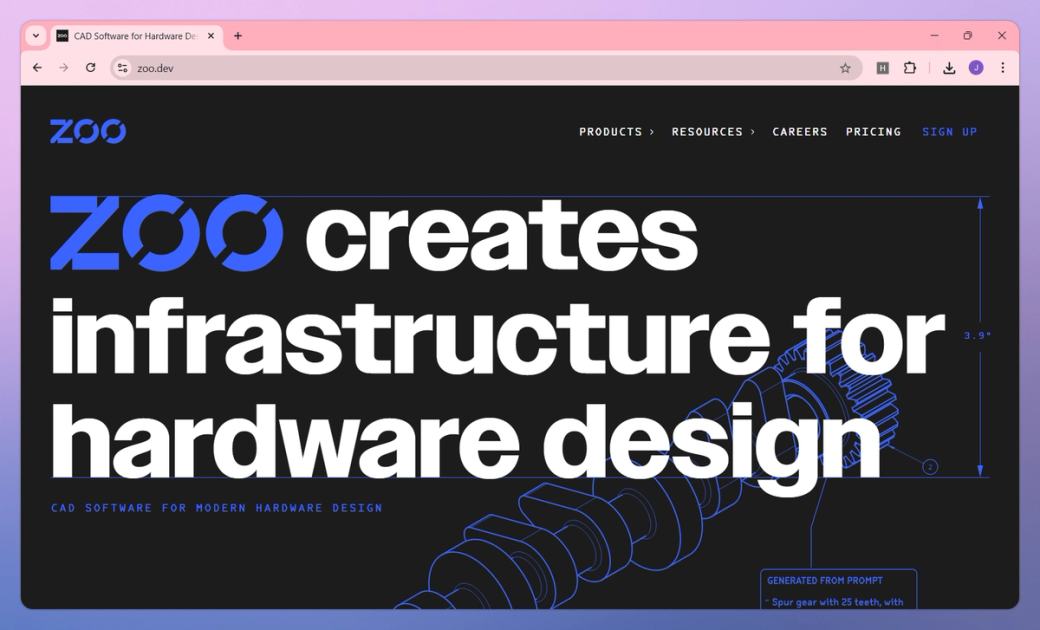This screenshot has width=1040, height=630.
Task: Expand the PRODUCTS dropdown
Action: point(615,131)
